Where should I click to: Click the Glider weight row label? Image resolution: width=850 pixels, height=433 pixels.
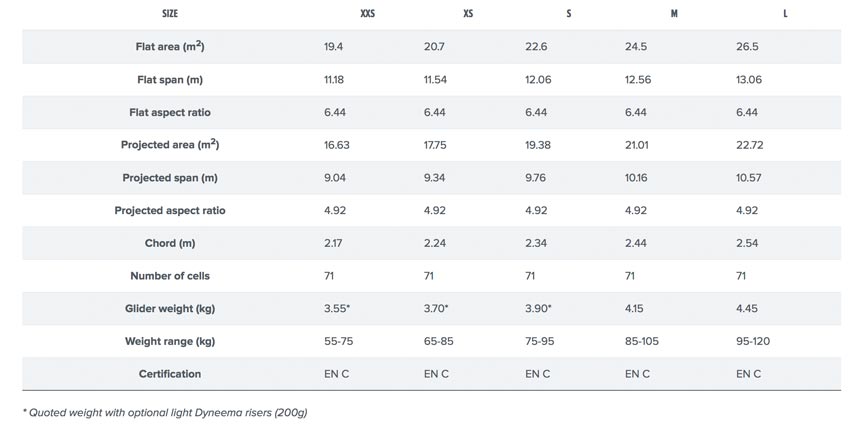(x=170, y=308)
